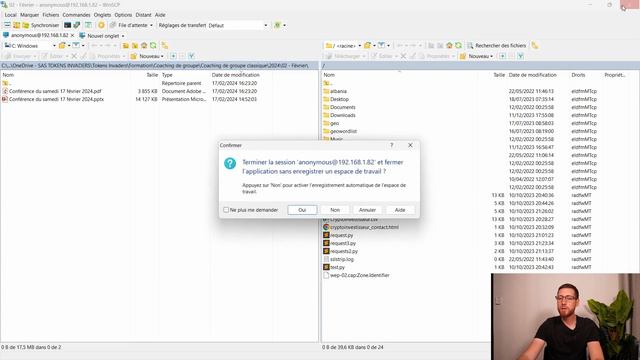Open the Commandes menu
Viewport: 640px width, 360px height.
pyautogui.click(x=76, y=15)
